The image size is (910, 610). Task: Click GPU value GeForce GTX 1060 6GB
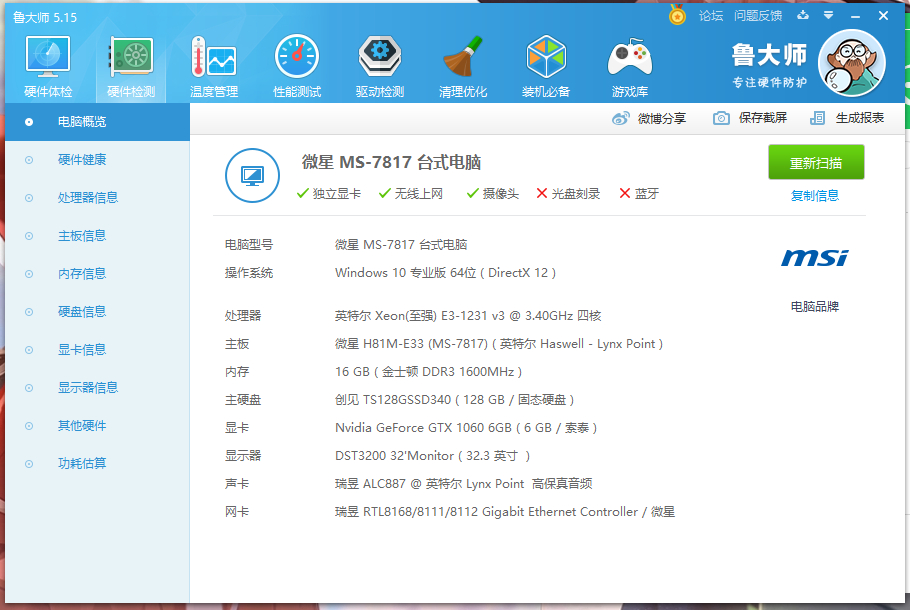click(x=466, y=428)
